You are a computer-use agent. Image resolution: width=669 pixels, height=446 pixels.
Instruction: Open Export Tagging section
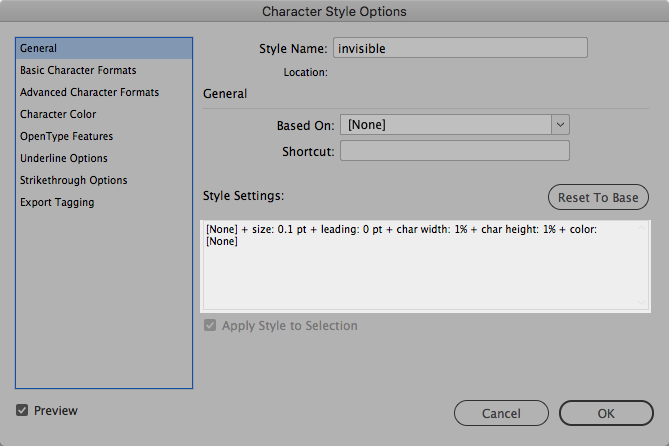point(57,202)
